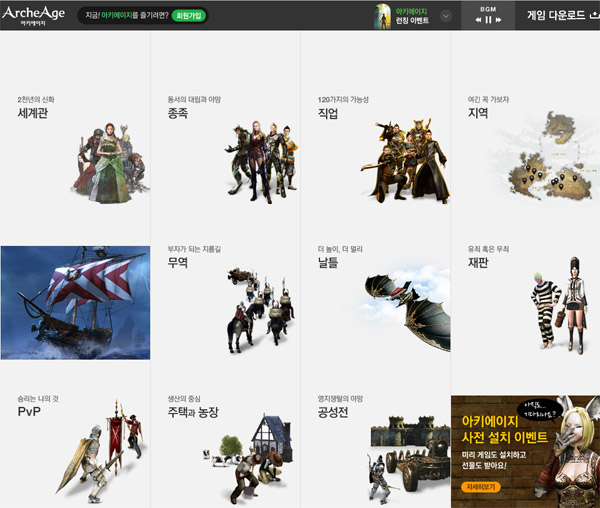Image resolution: width=600 pixels, height=508 pixels.
Task: Open the 날틀 glider section
Action: [x=328, y=262]
